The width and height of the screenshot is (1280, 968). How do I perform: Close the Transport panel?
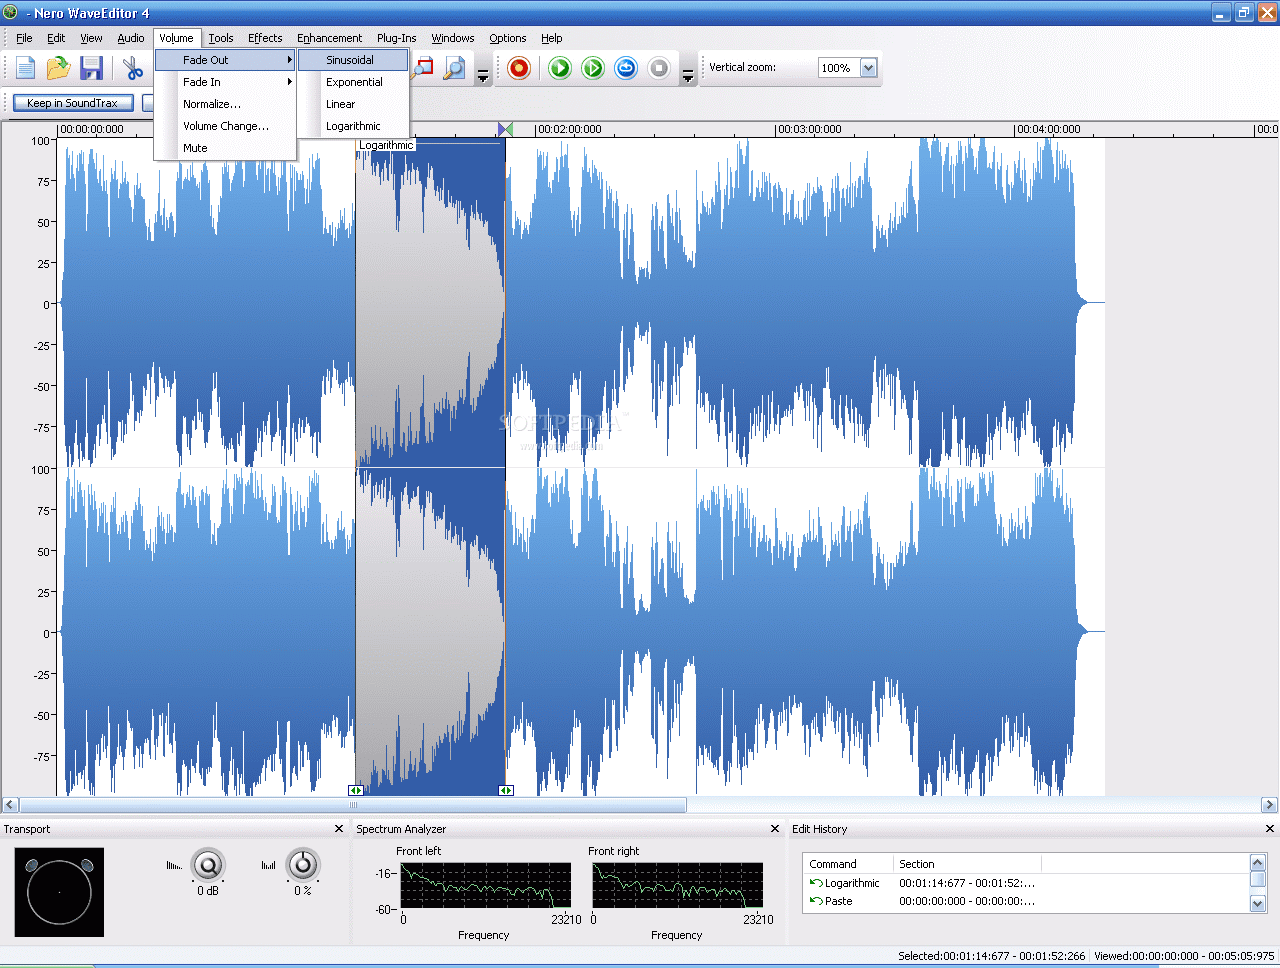coord(339,828)
